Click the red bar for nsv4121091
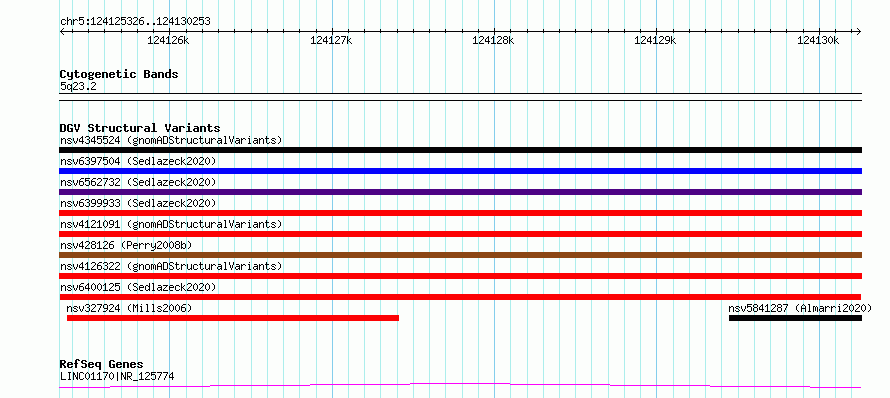The image size is (890, 398). (460, 234)
